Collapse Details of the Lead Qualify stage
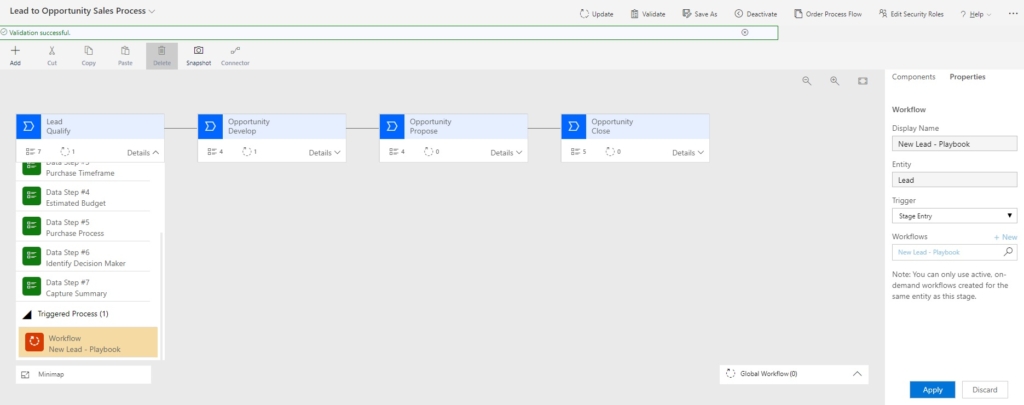Screen dimensions: 1024x405 143,152
